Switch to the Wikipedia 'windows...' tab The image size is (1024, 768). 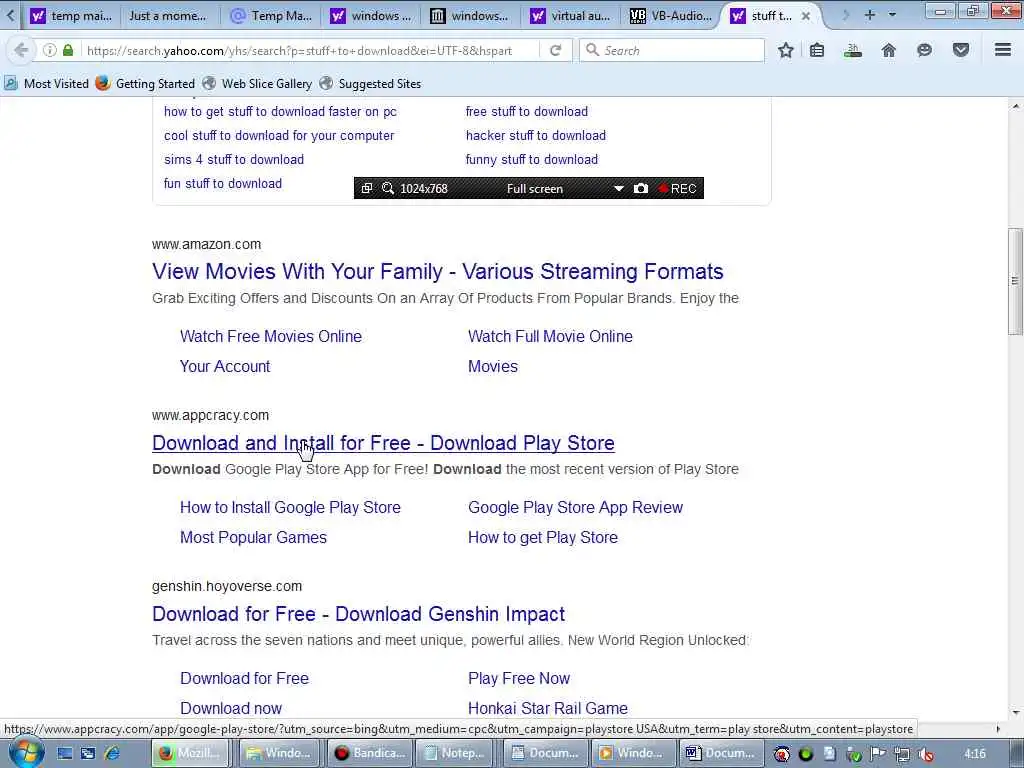point(470,16)
